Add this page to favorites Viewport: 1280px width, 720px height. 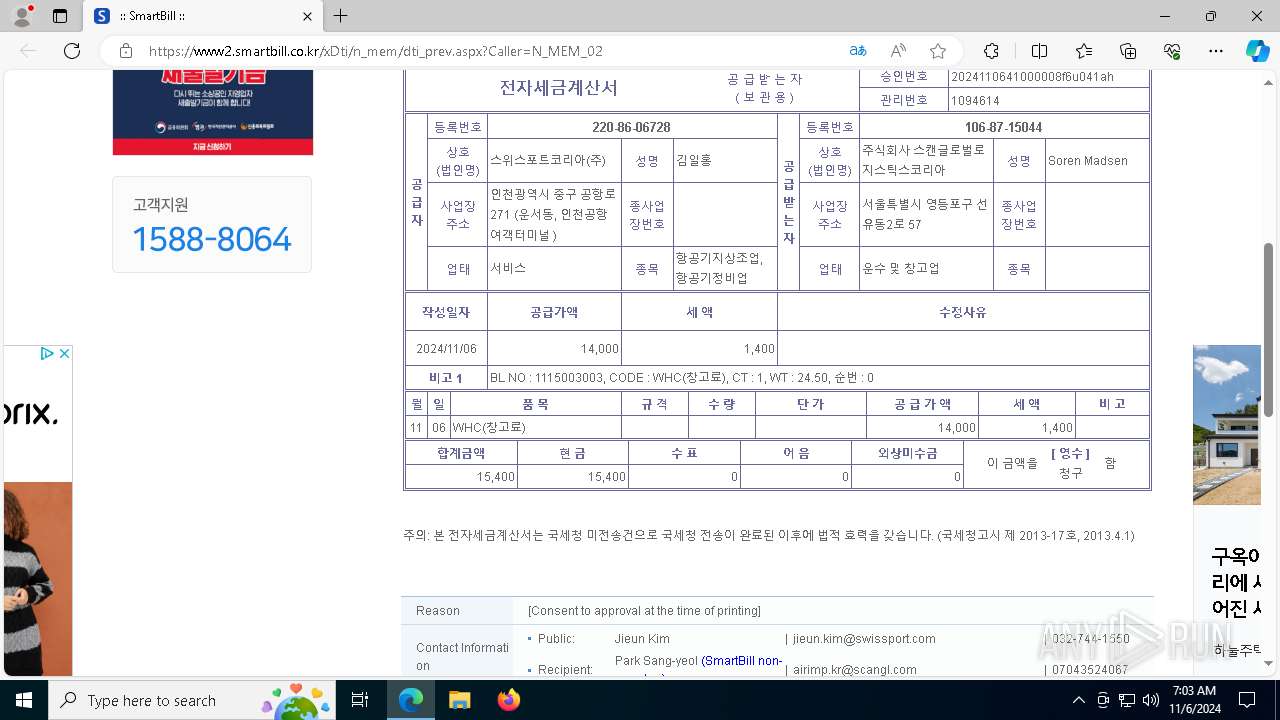pyautogui.click(x=938, y=51)
